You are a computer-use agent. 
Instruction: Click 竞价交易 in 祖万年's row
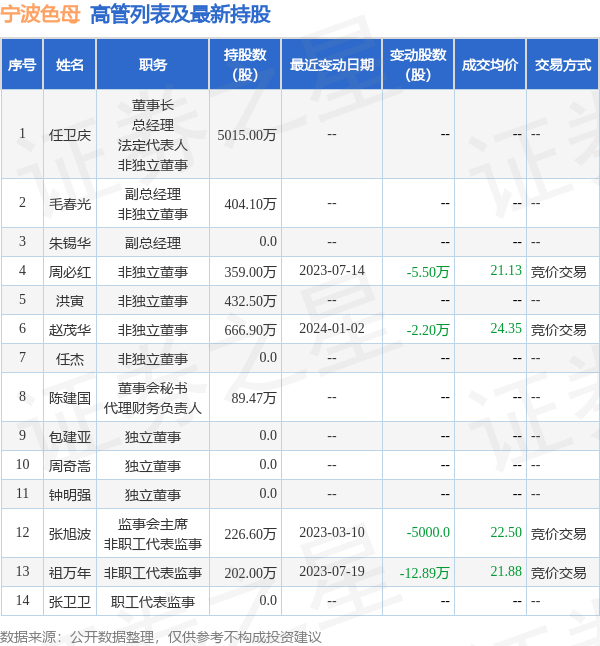tap(558, 573)
